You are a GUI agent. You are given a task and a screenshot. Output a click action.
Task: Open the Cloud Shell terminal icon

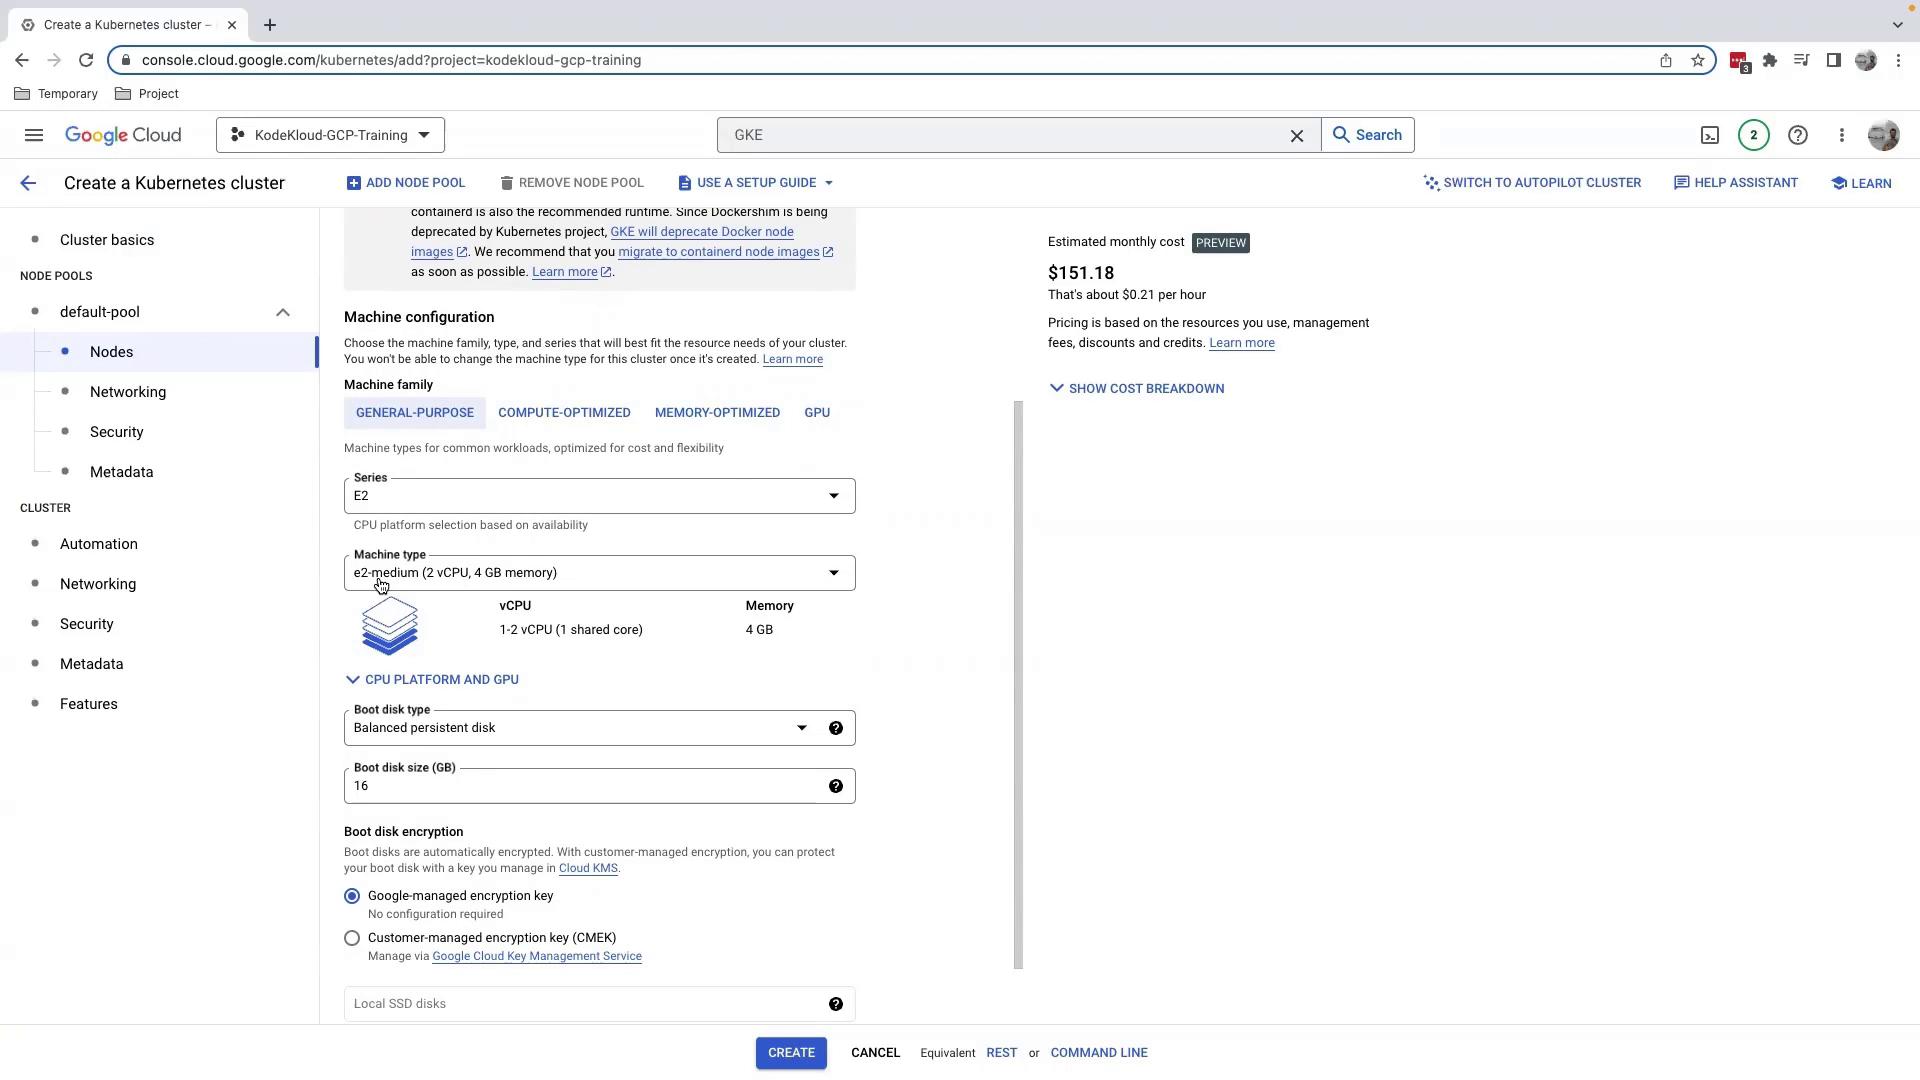pos(1710,135)
